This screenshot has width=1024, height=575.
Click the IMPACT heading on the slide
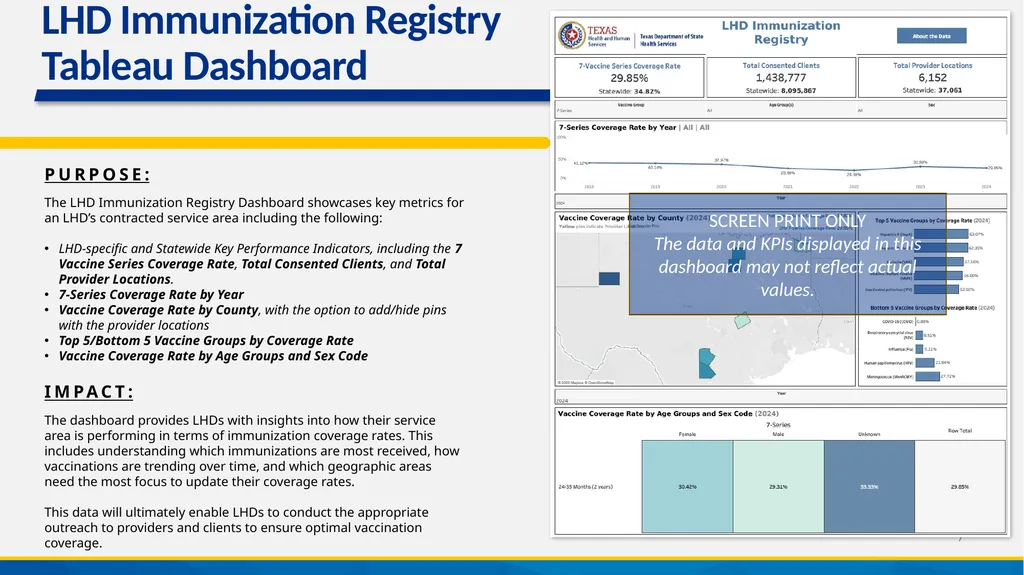pos(89,392)
